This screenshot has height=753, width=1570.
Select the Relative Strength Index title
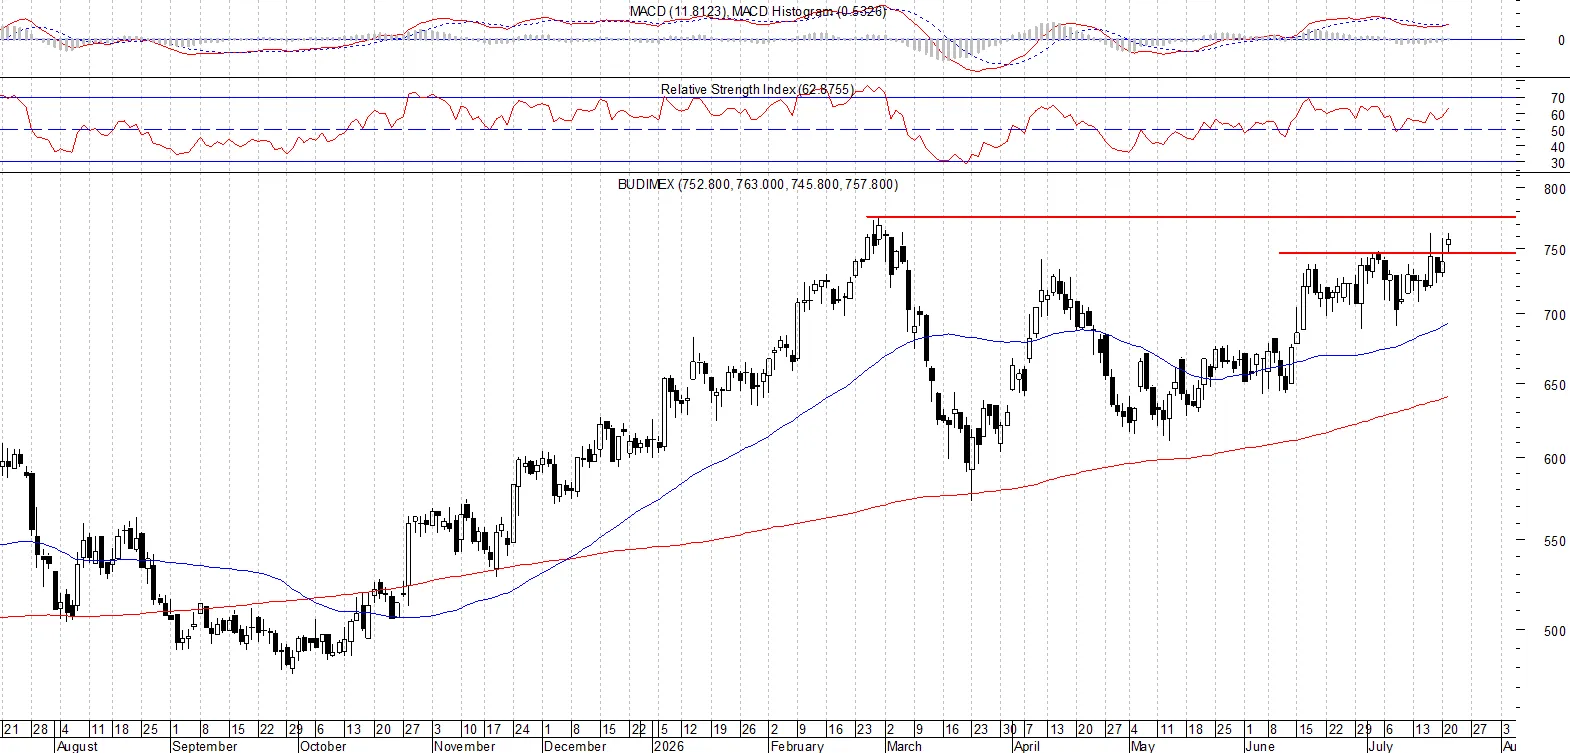pos(757,90)
